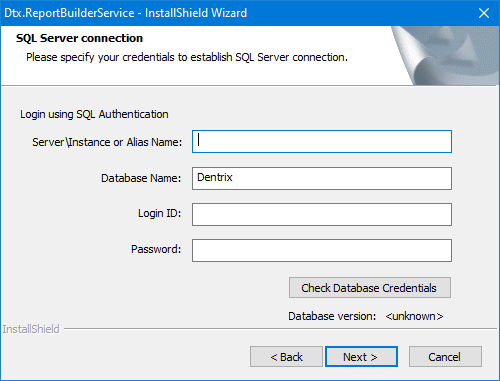Click the Dtx.ReportBuilderService window title
The height and width of the screenshot is (381, 500).
coord(125,13)
